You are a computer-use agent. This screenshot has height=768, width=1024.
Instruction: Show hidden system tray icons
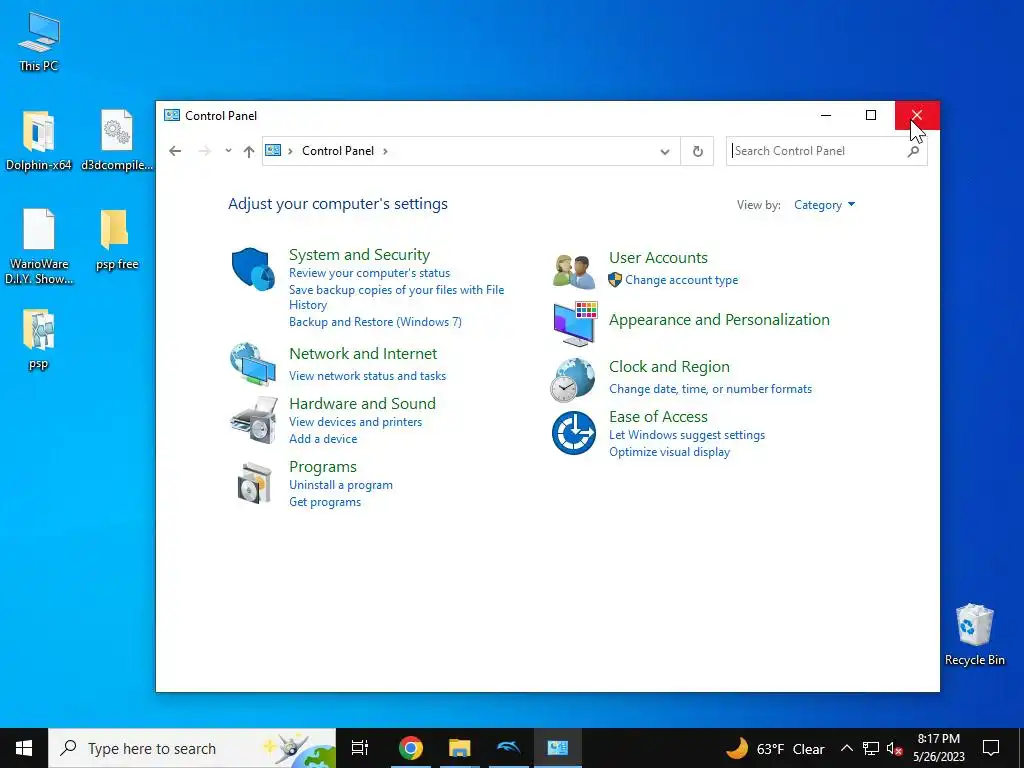846,748
